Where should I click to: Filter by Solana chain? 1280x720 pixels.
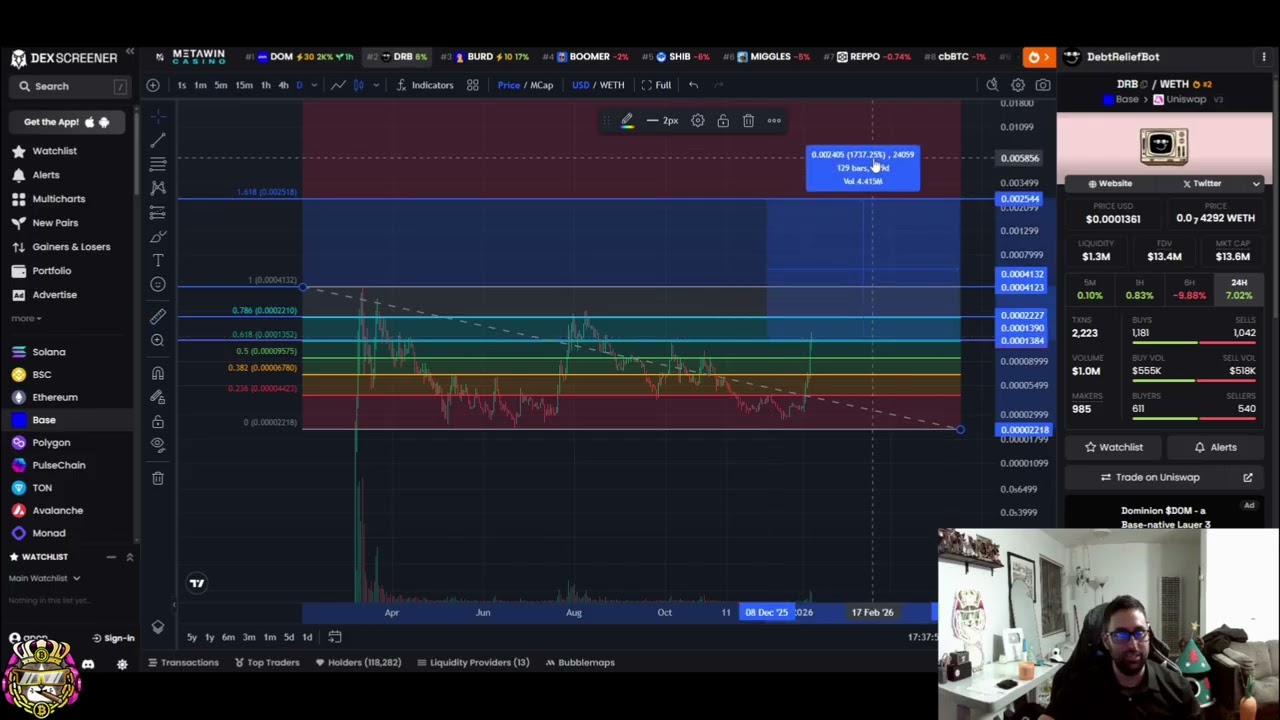pos(49,352)
